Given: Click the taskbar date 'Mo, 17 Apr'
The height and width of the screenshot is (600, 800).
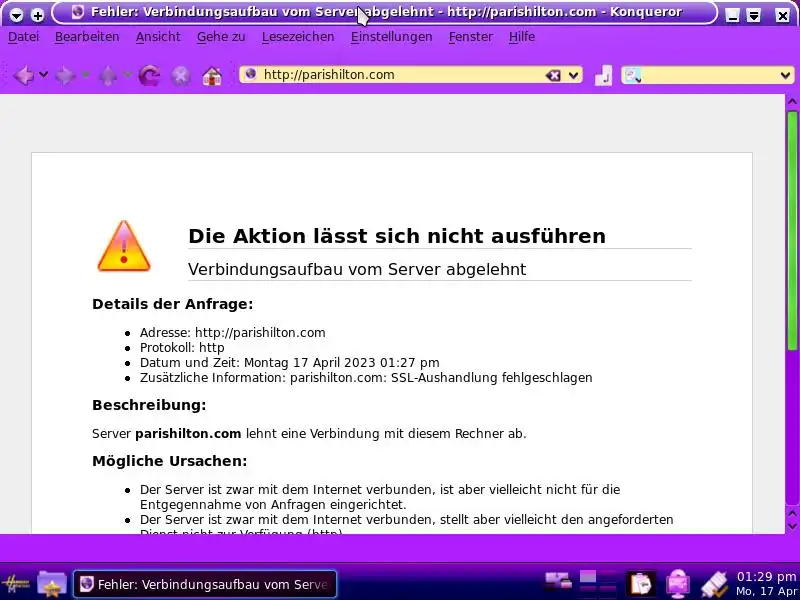Looking at the screenshot, I should (x=766, y=591).
